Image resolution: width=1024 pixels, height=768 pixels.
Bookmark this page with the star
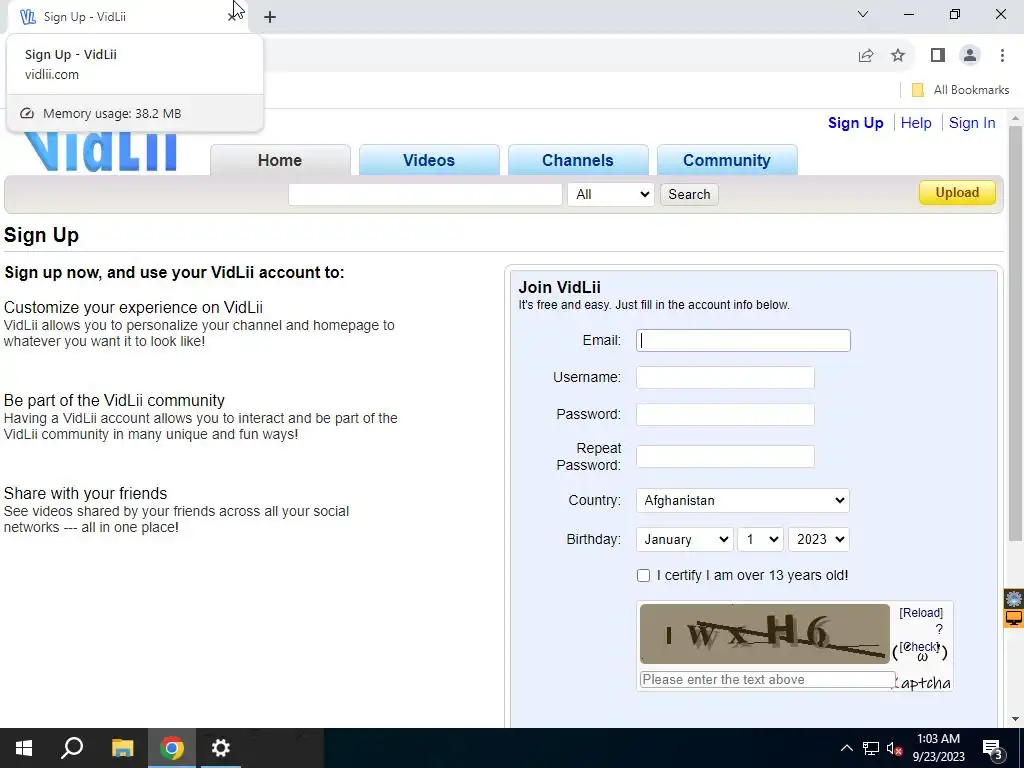[x=898, y=56]
